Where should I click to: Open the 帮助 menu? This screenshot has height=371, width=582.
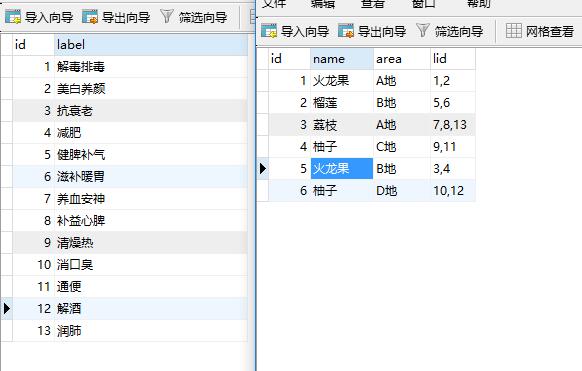coord(479,4)
